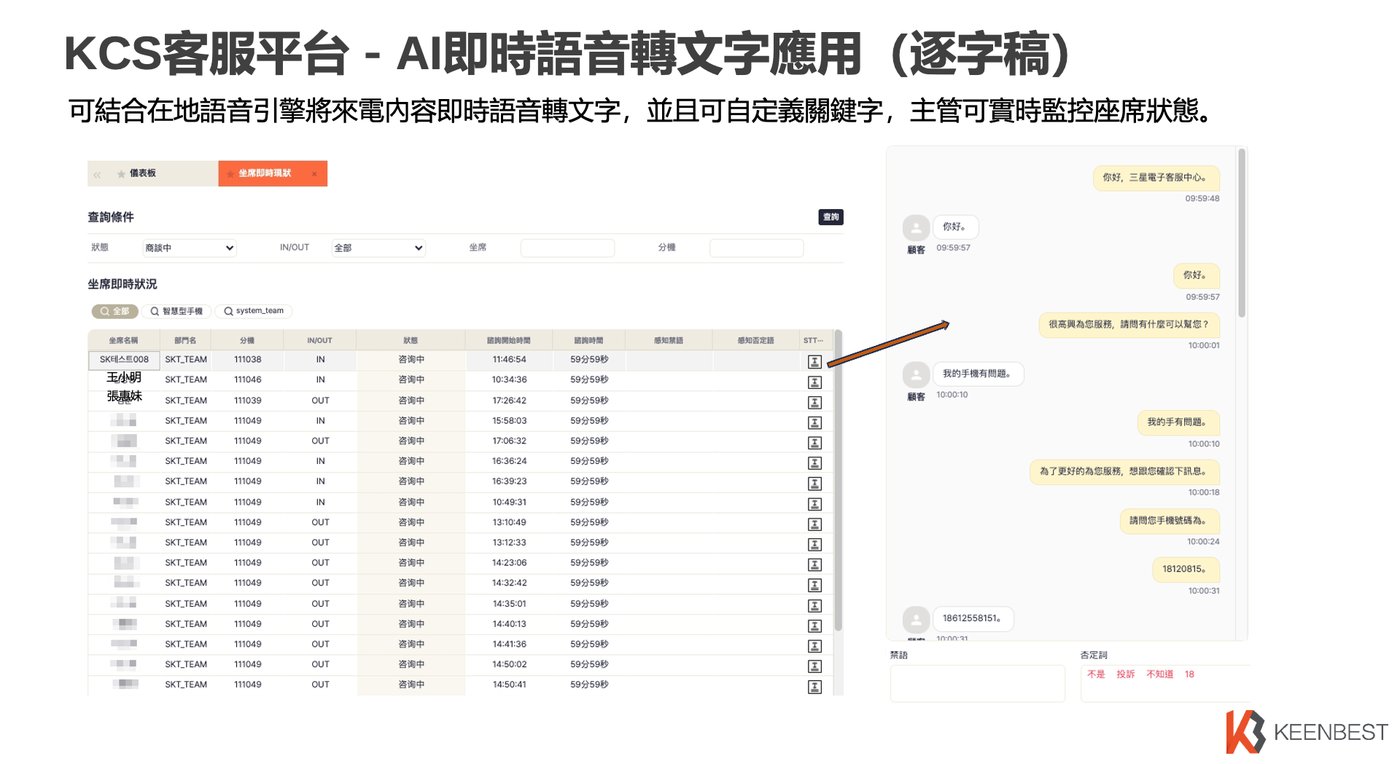Close the 坐席即時現狀 tab

(314, 174)
